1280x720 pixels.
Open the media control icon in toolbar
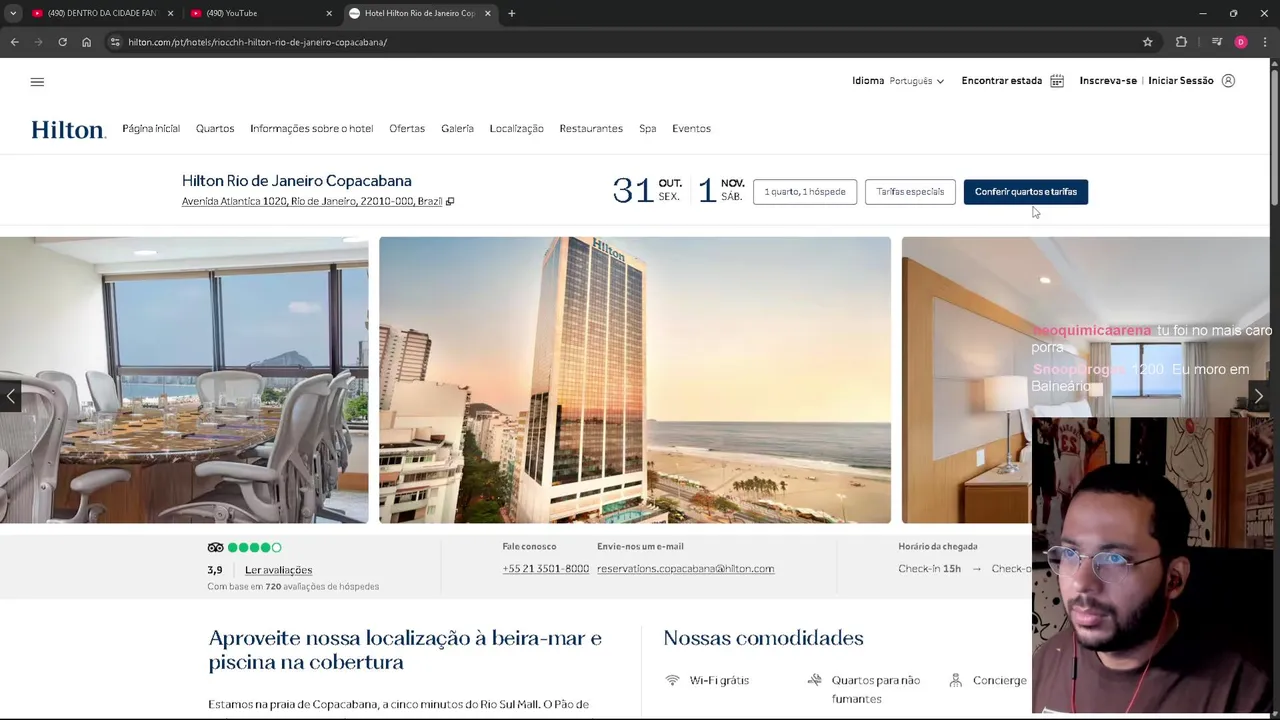[1216, 42]
